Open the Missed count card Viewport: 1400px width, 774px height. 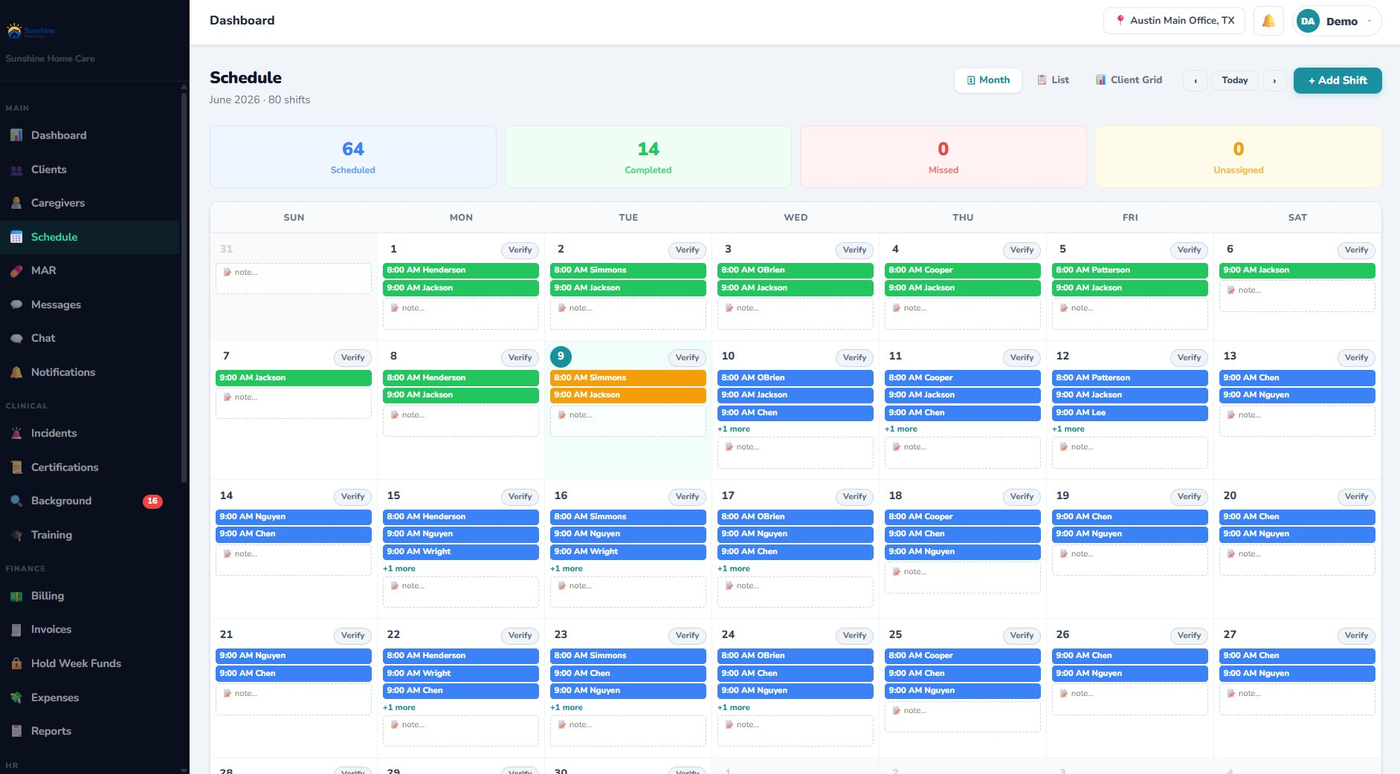tap(943, 157)
